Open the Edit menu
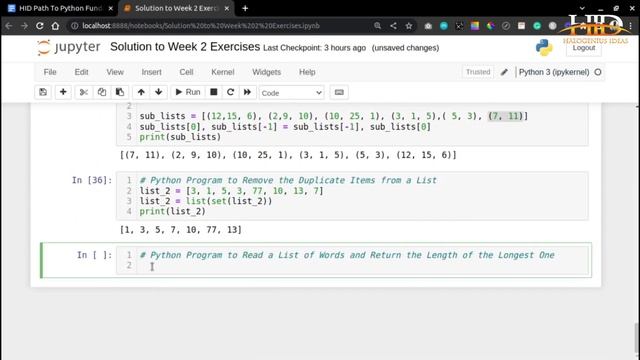 pos(81,72)
